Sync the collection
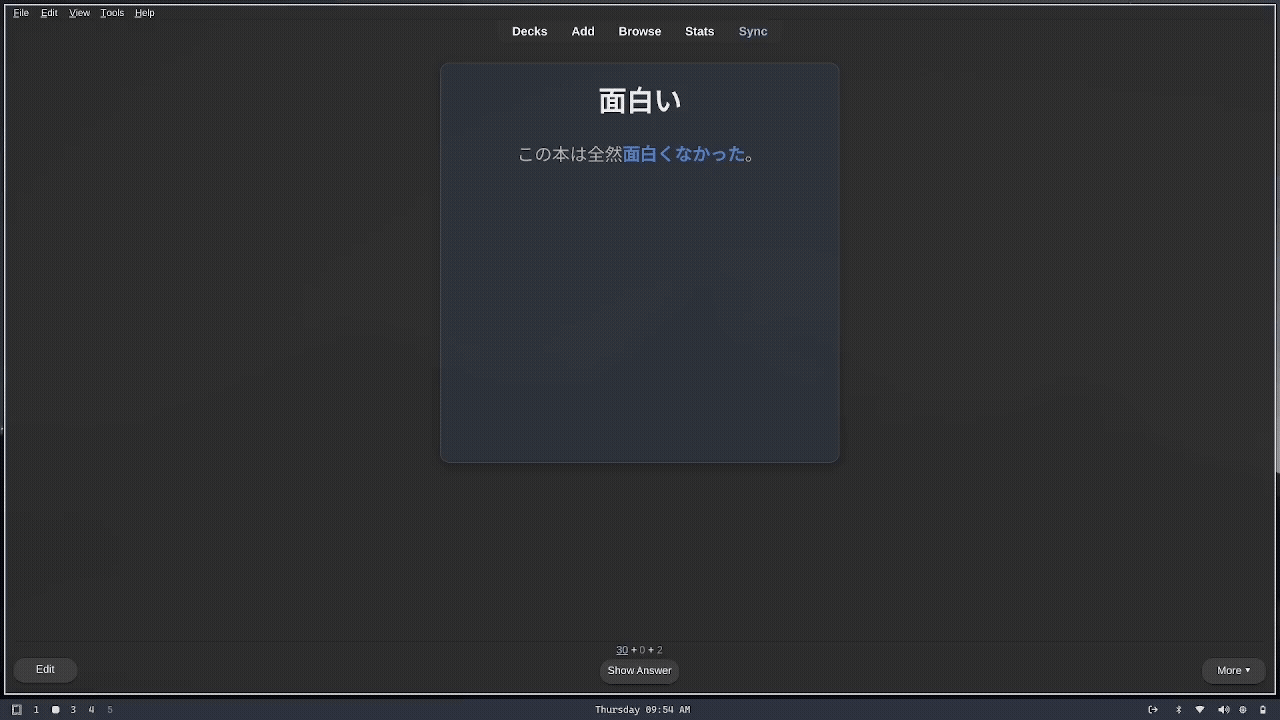The height and width of the screenshot is (720, 1280). pos(753,31)
